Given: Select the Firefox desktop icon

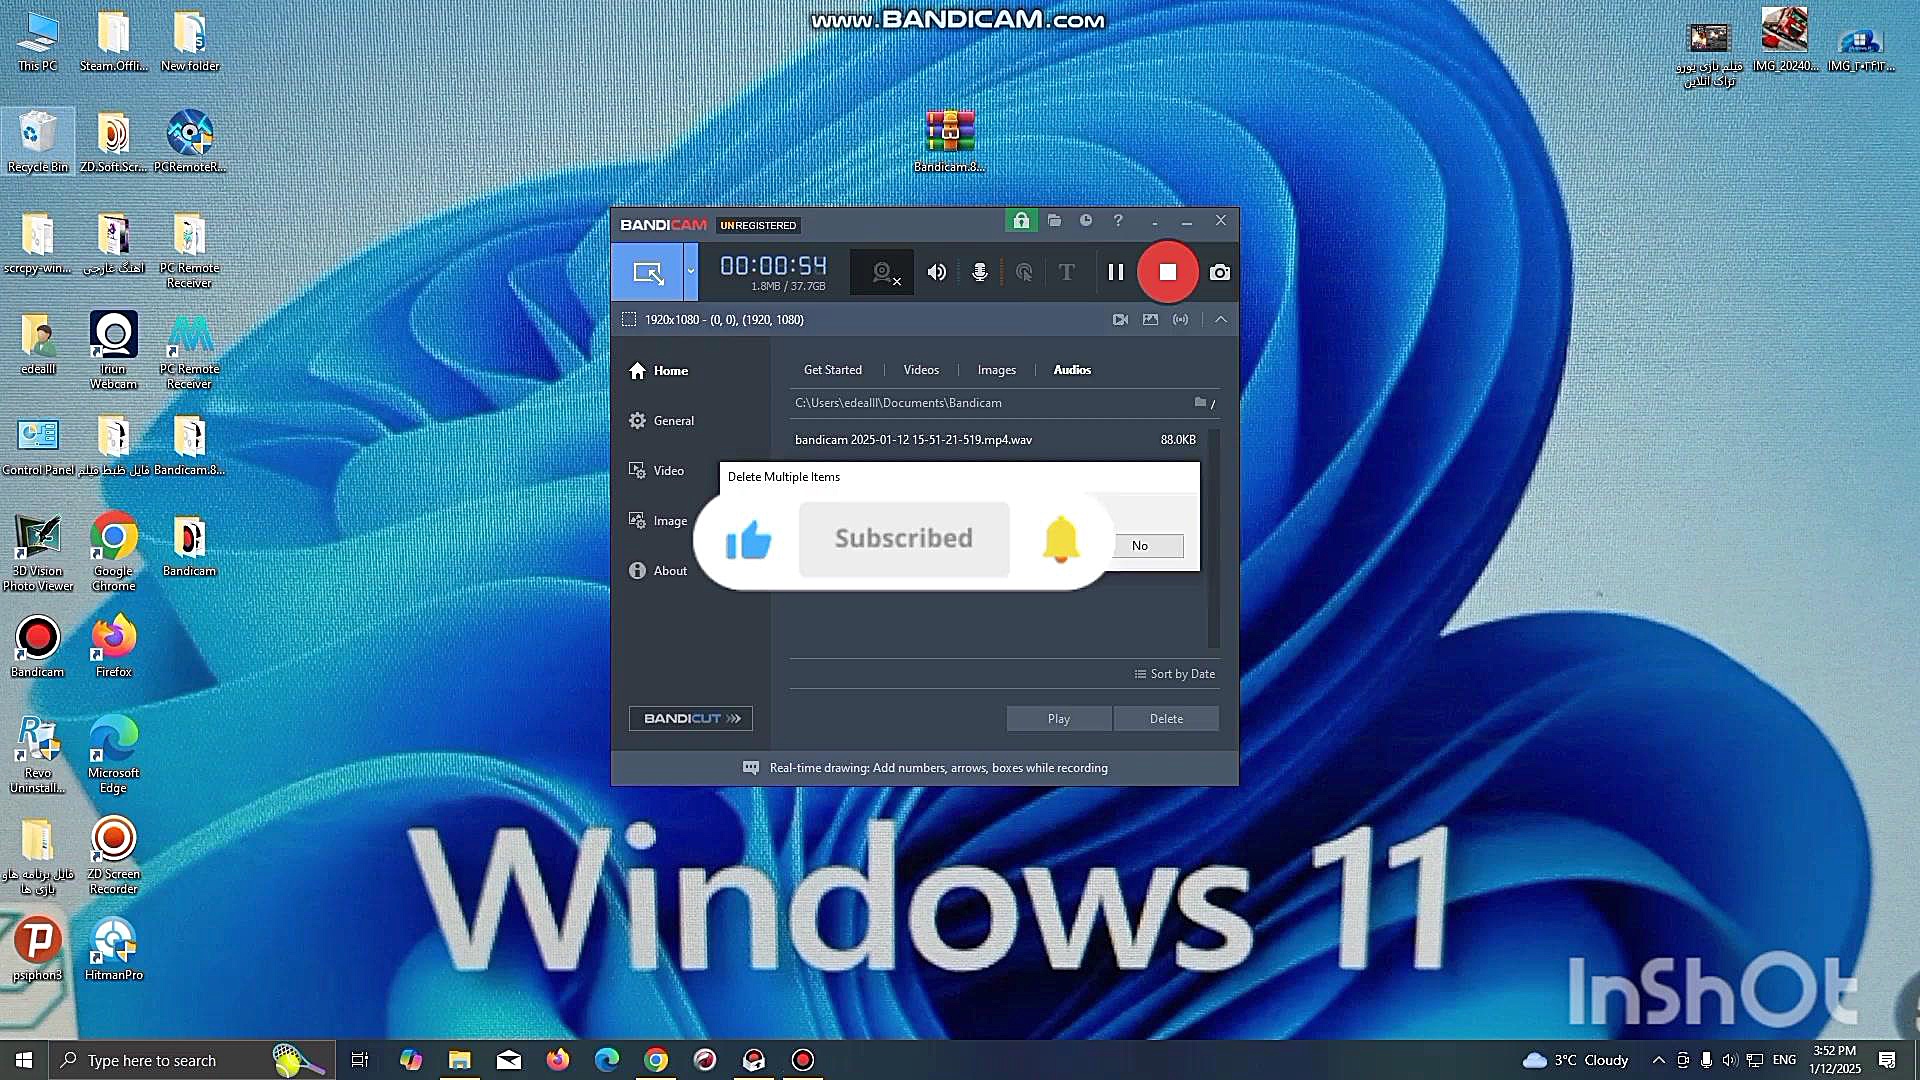Looking at the screenshot, I should coord(114,646).
